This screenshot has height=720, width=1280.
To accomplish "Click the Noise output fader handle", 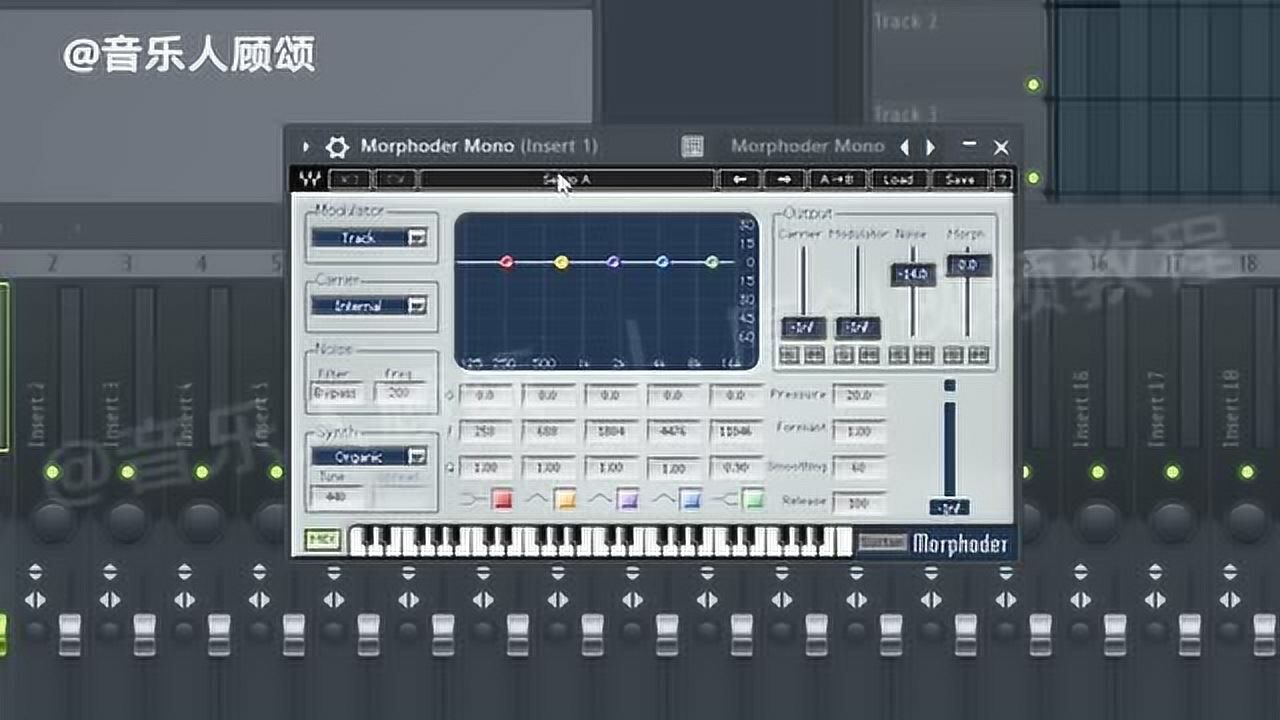I will point(912,274).
